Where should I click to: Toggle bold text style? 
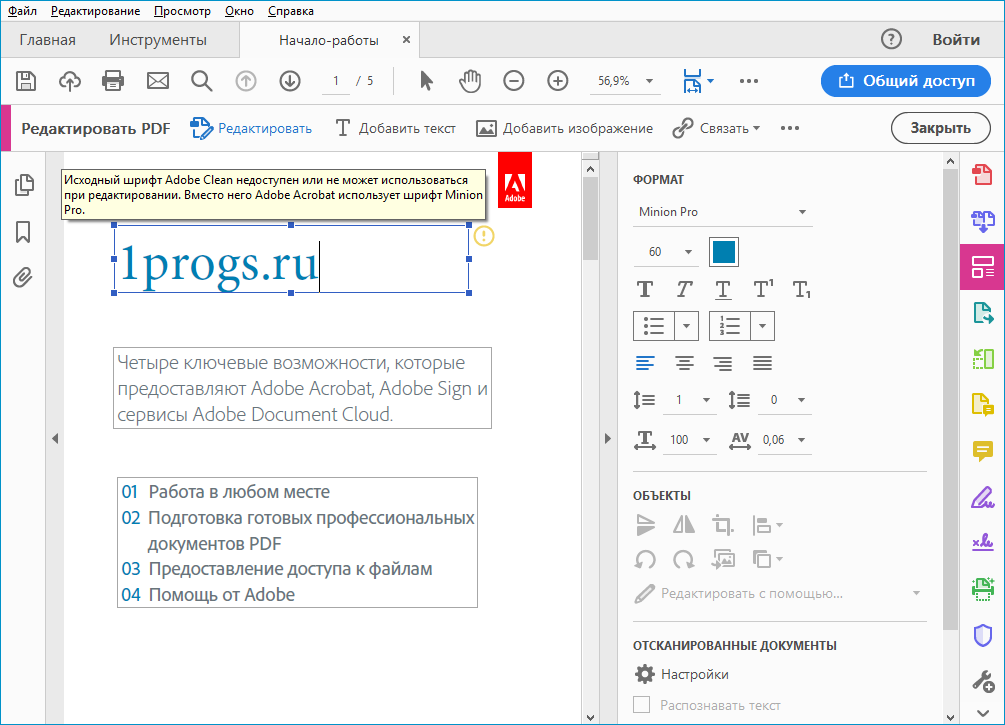coord(645,290)
